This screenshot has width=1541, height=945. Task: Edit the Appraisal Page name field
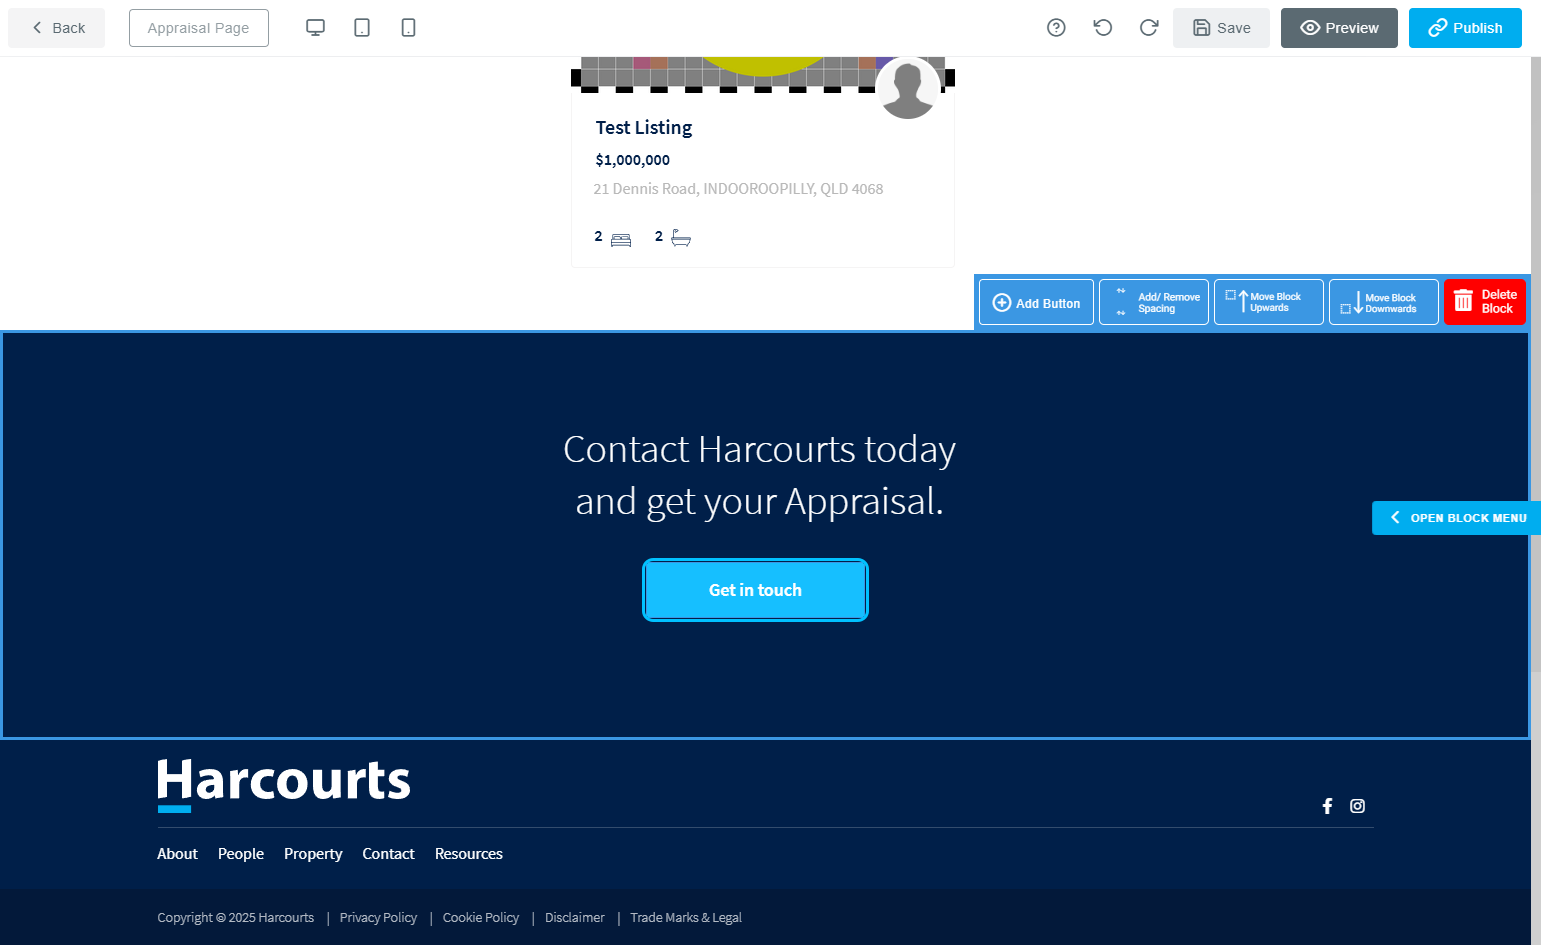[199, 28]
